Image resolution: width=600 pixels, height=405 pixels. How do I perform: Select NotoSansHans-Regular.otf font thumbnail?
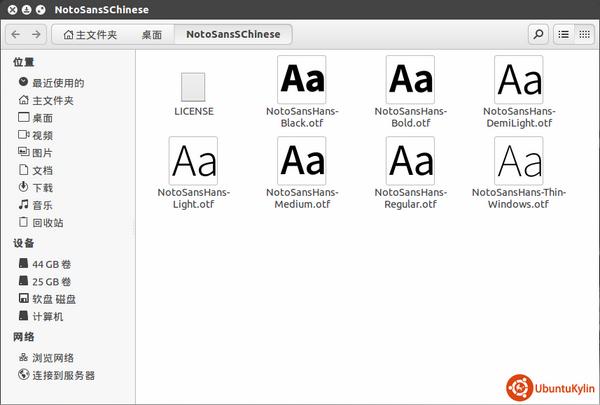pyautogui.click(x=411, y=161)
